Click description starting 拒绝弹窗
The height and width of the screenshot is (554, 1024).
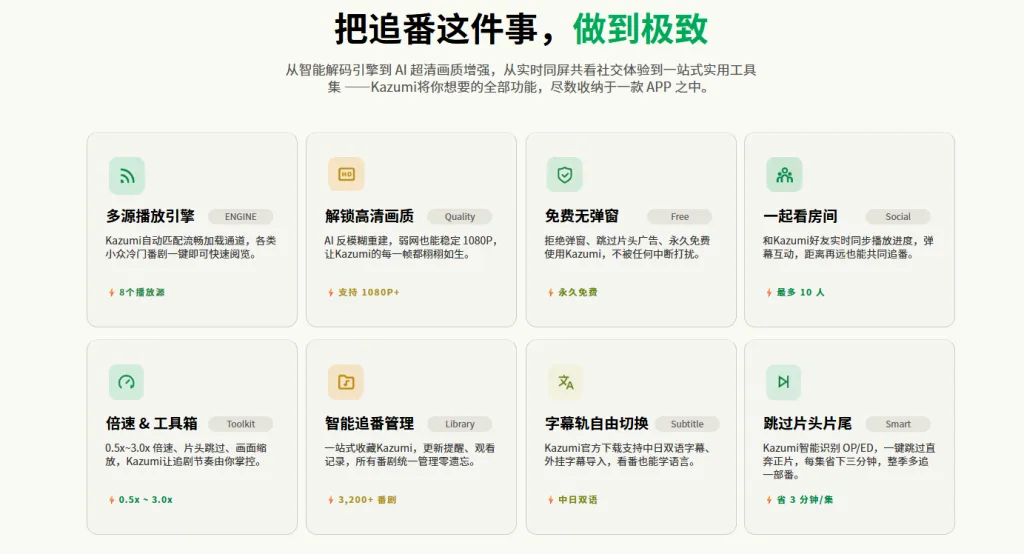628,248
